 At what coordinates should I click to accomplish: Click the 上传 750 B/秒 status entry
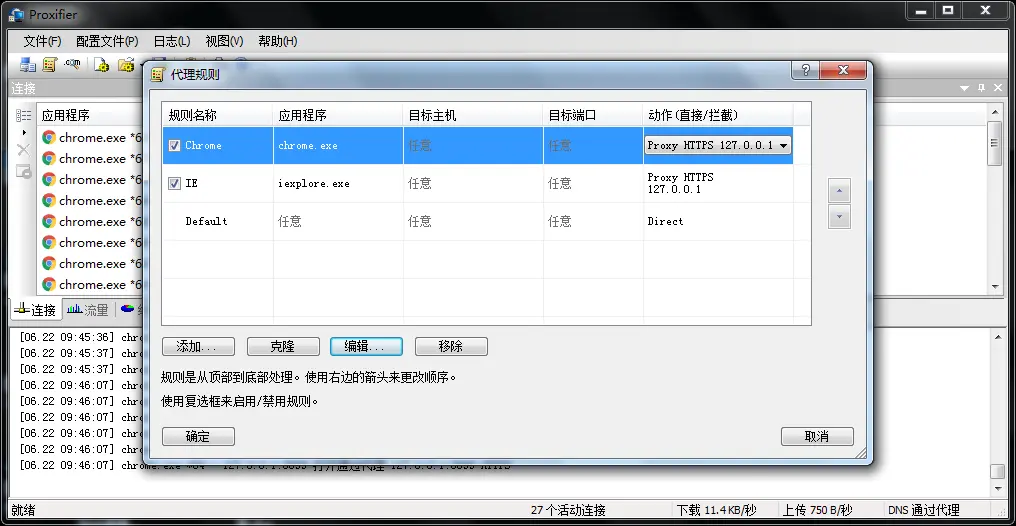[818, 510]
